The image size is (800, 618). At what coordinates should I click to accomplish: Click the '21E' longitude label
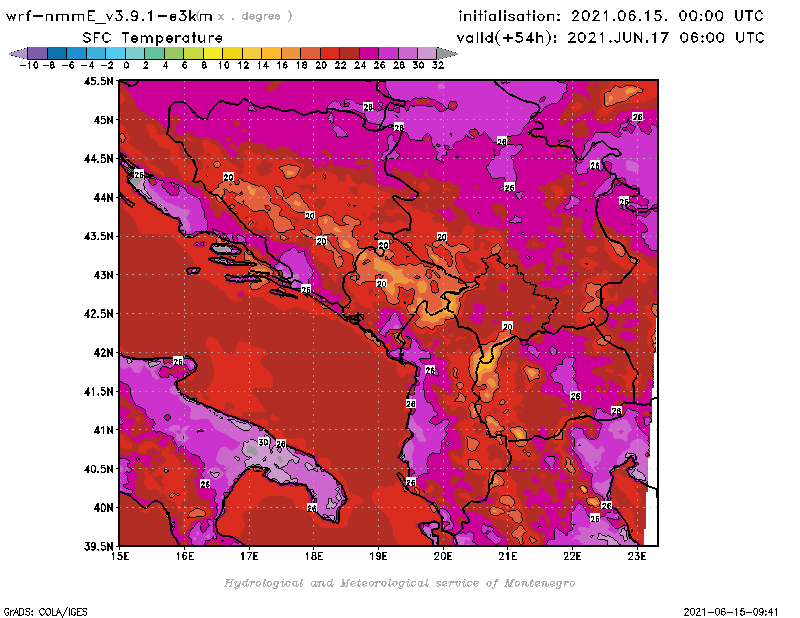tap(508, 556)
